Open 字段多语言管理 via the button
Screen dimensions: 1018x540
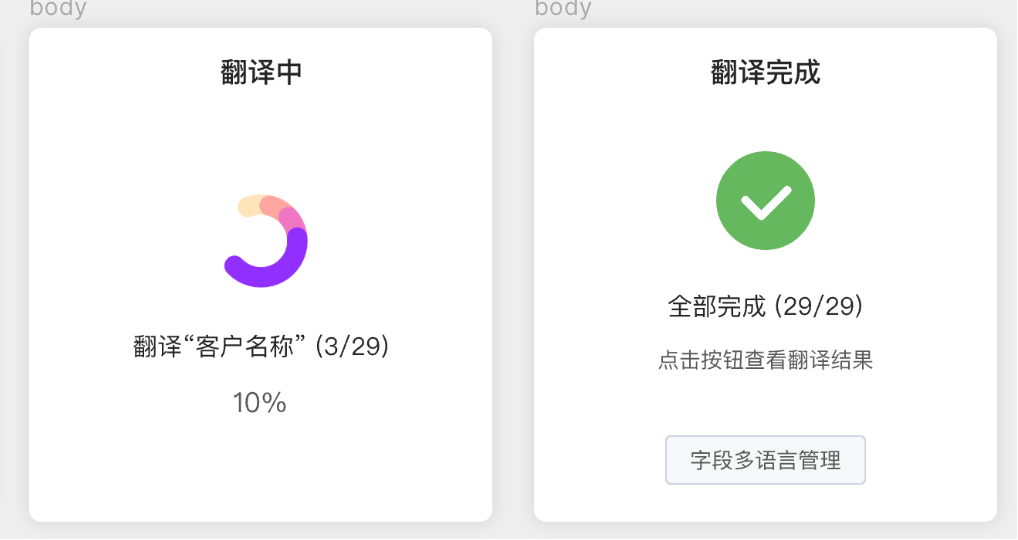click(765, 460)
